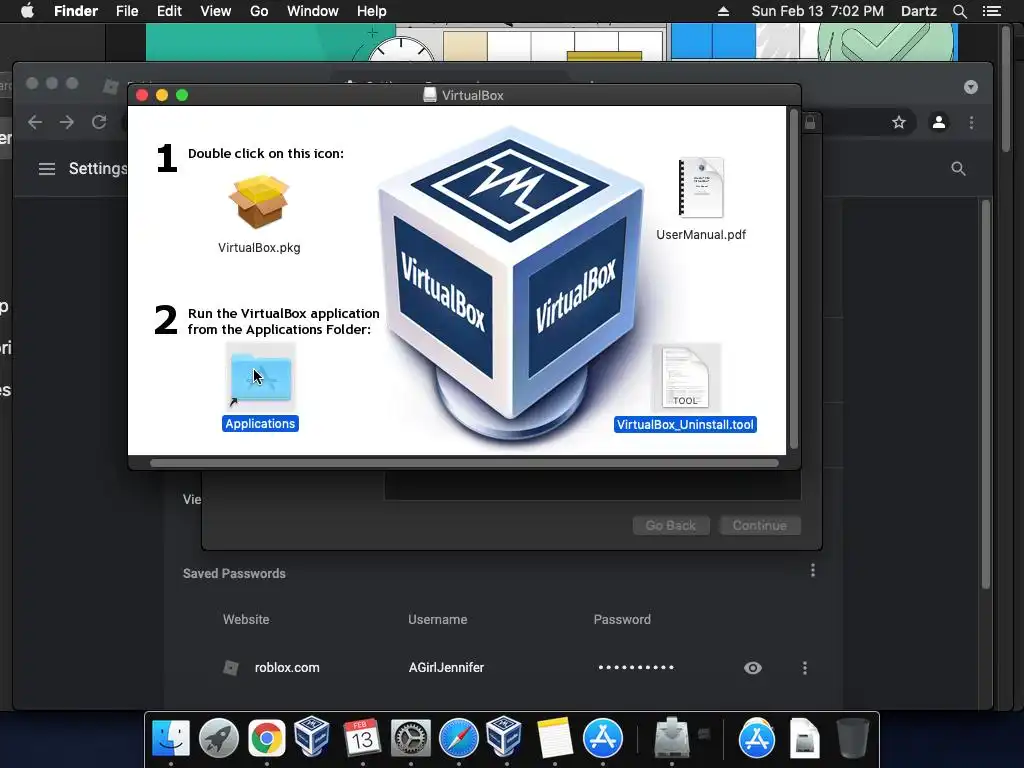Open the Installer app icon in Dock
This screenshot has width=1024, height=768.
(x=672, y=739)
